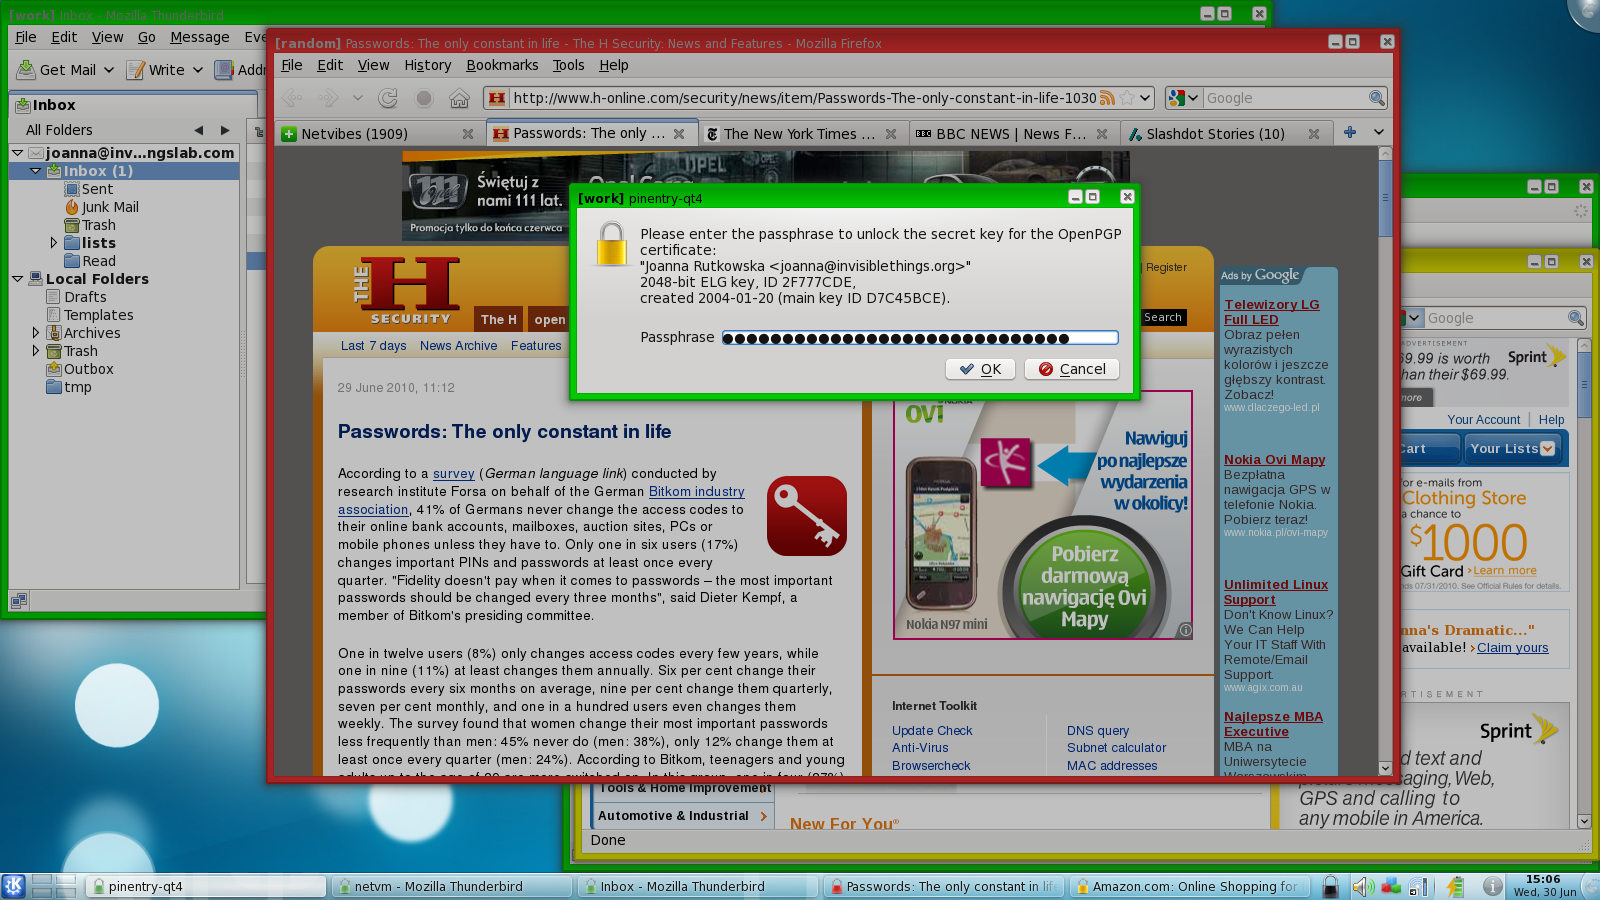The height and width of the screenshot is (900, 1600).
Task: Open the Bookmarks menu in Firefox
Action: [501, 65]
